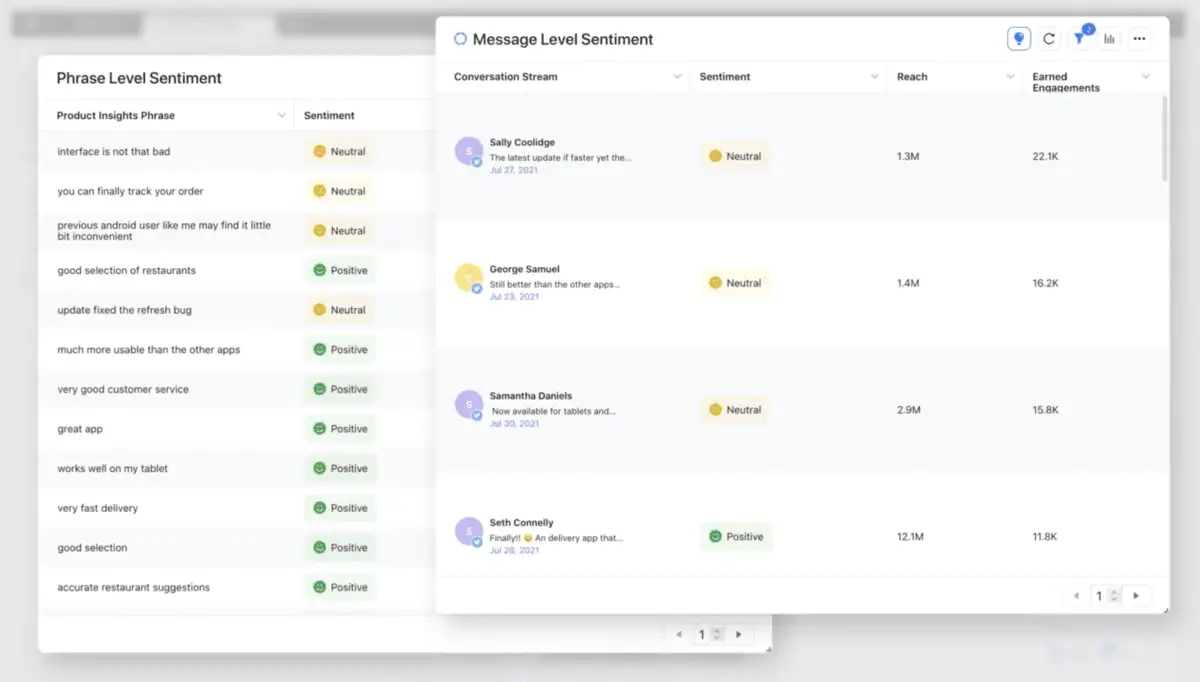1200x682 pixels.
Task: Toggle the Neutral badge for 'interface is not that bad'
Action: coord(339,151)
